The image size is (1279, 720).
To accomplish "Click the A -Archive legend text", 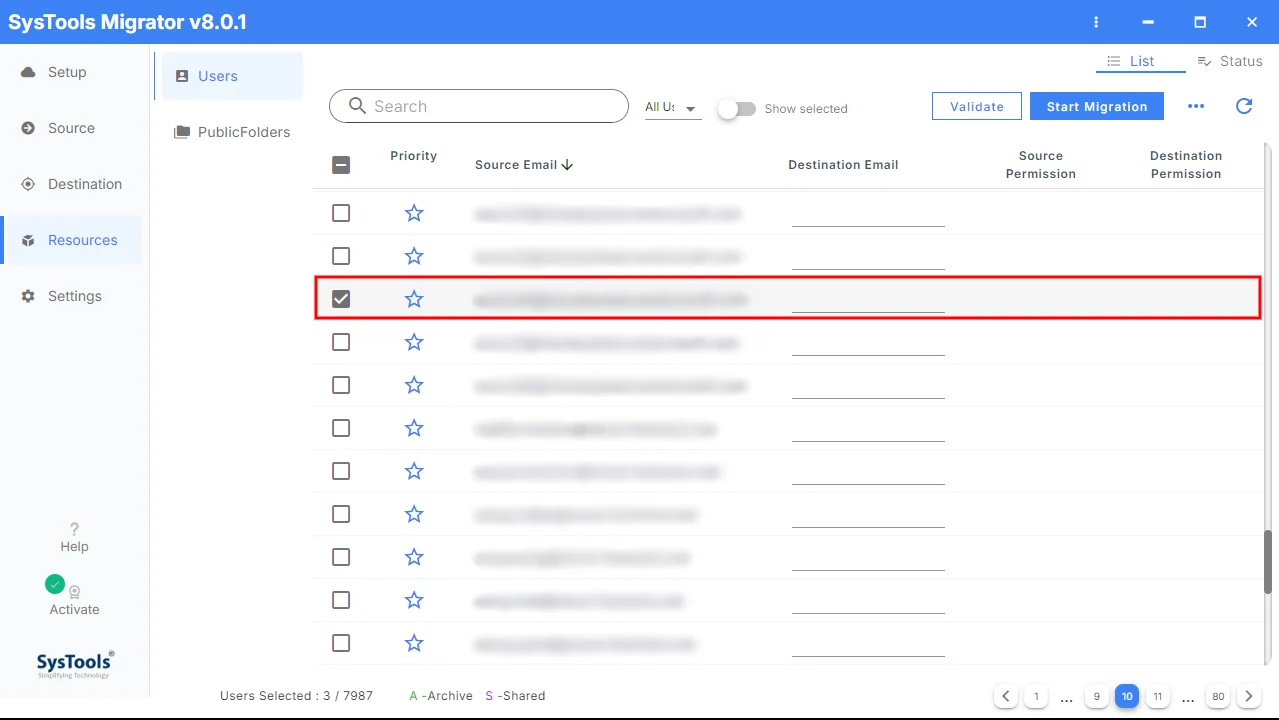I will pyautogui.click(x=441, y=696).
